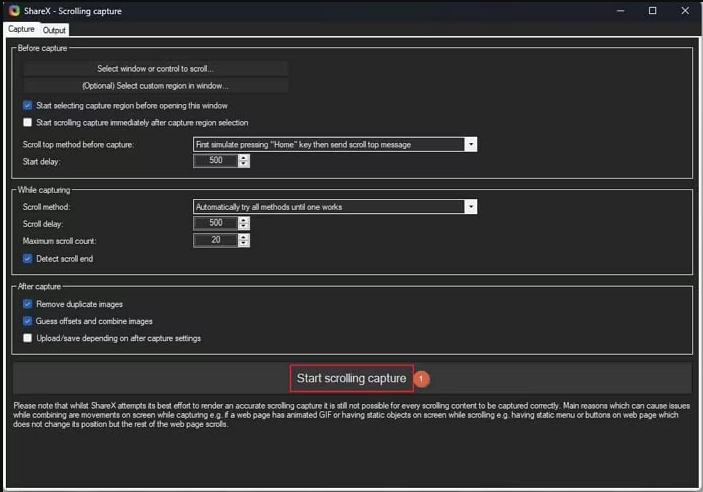
Task: Uncheck Start selecting capture region before opening
Action: (27, 105)
